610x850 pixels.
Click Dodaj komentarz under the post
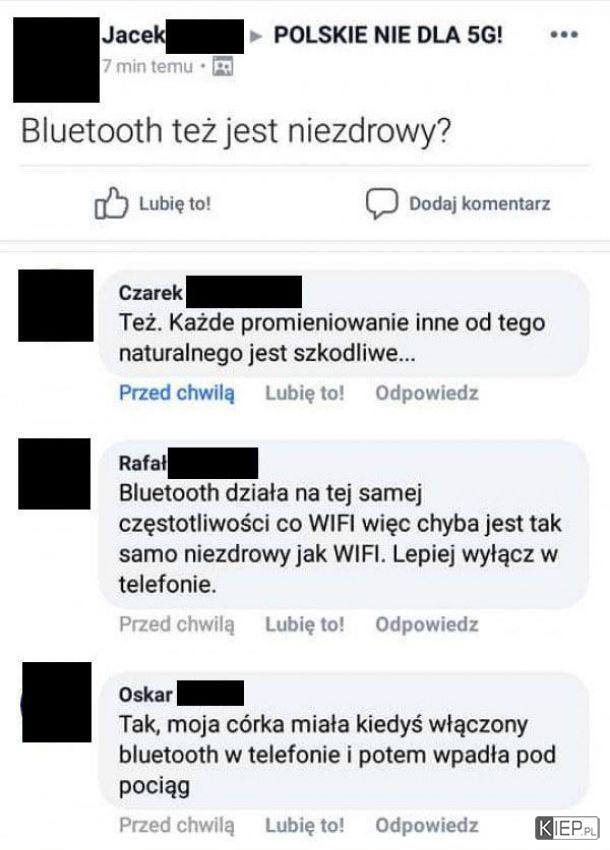479,204
